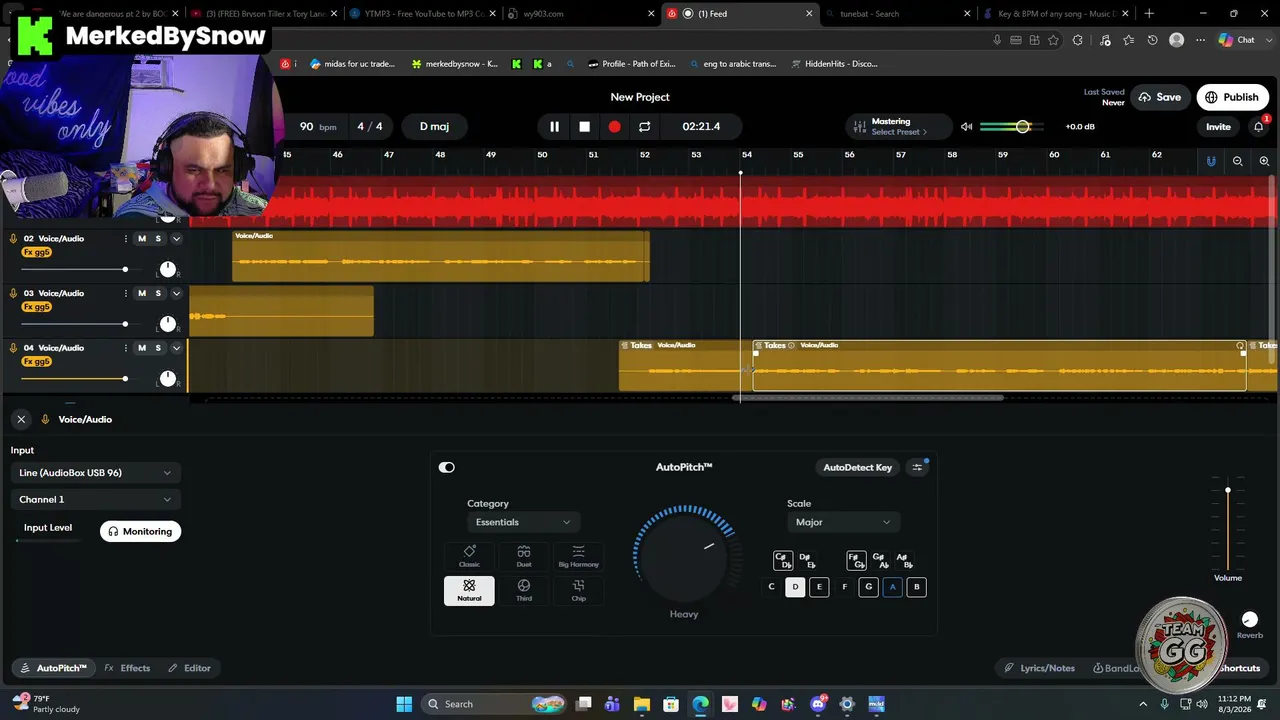Toggle note A in the scale
Image resolution: width=1280 pixels, height=720 pixels.
click(x=892, y=587)
